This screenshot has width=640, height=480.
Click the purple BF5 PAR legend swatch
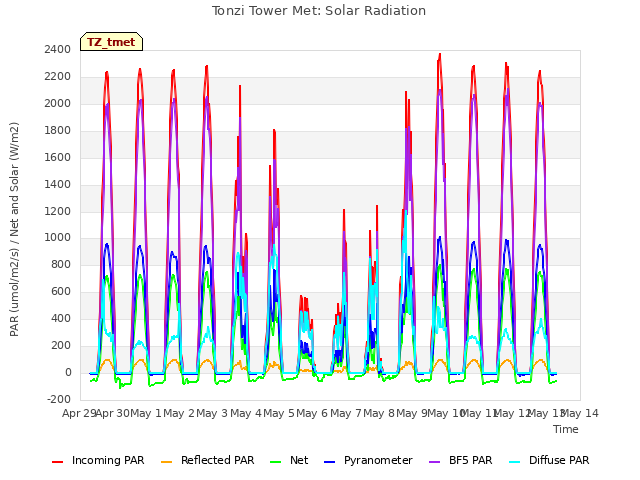[x=435, y=462]
